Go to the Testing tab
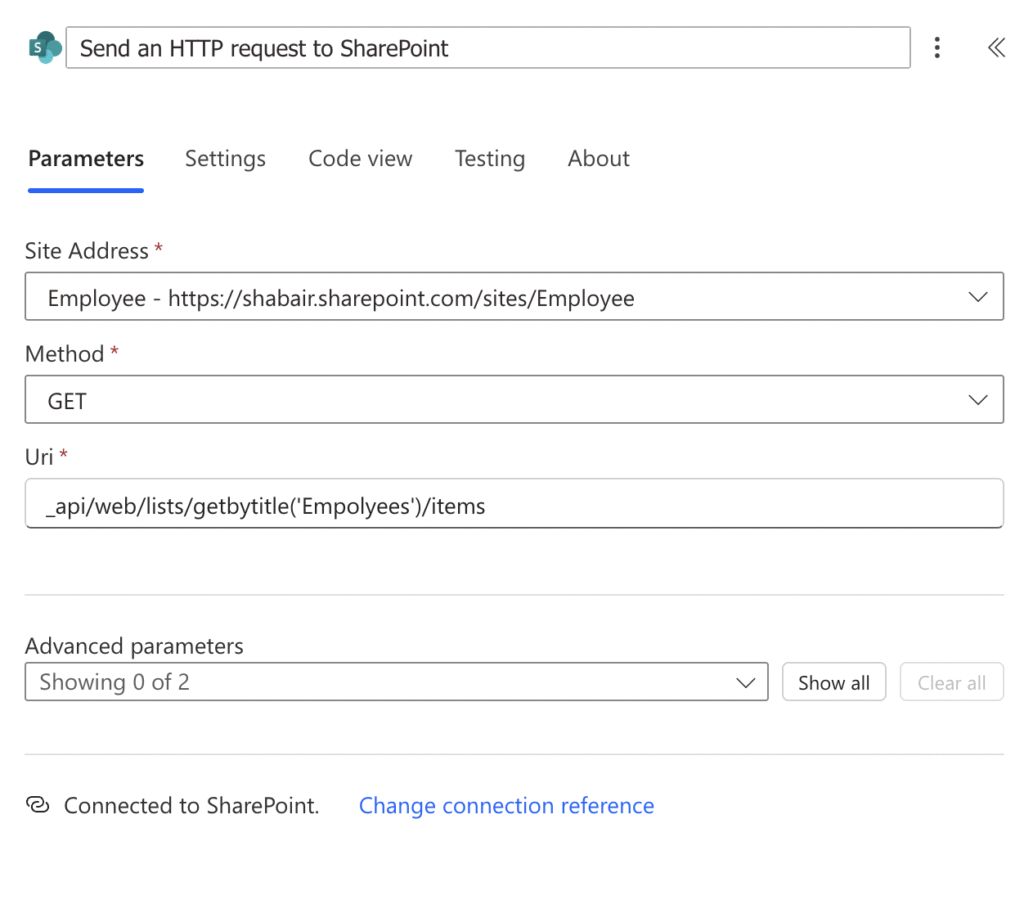This screenshot has width=1024, height=900. coord(489,158)
